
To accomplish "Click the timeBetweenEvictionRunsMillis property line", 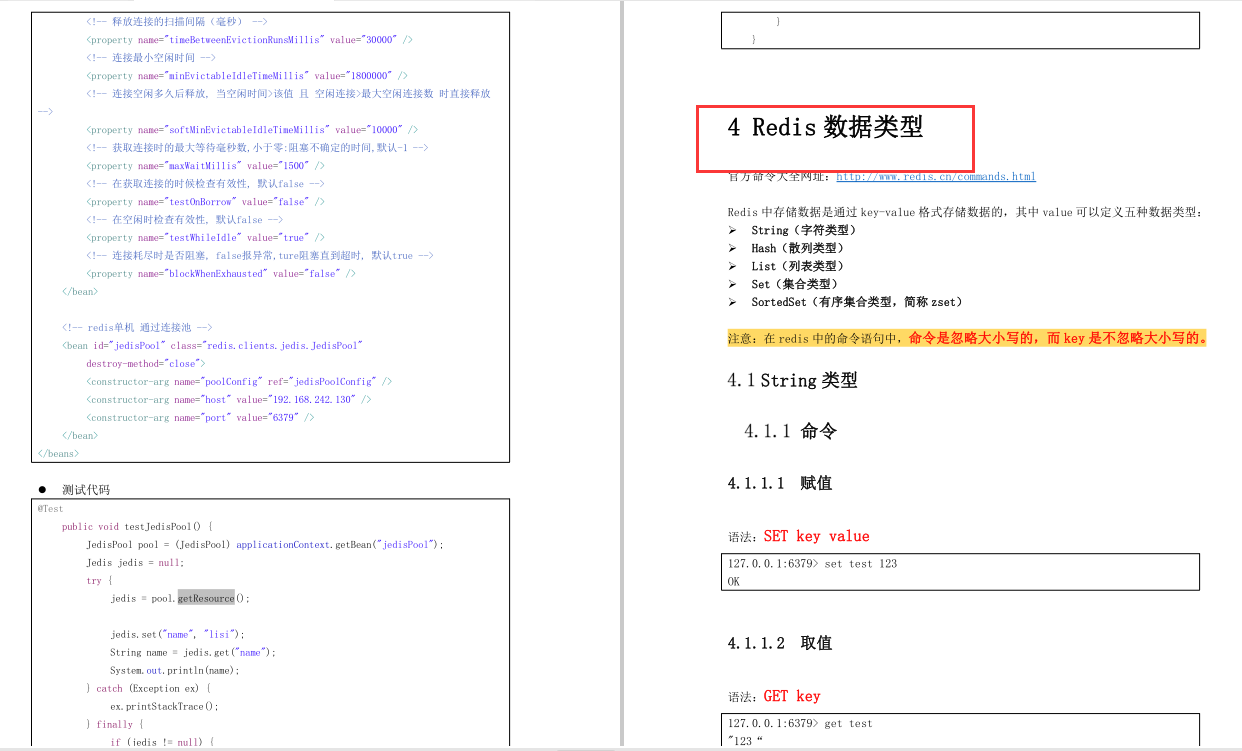I will click(x=249, y=40).
